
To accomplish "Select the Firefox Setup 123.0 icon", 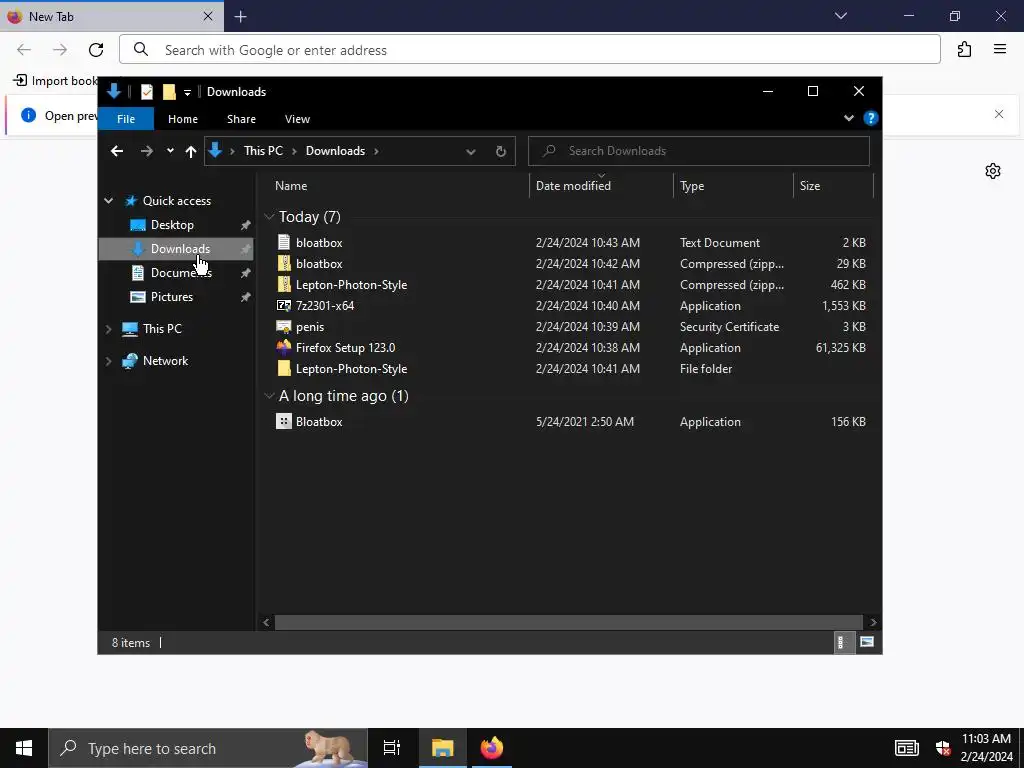I will click(283, 347).
